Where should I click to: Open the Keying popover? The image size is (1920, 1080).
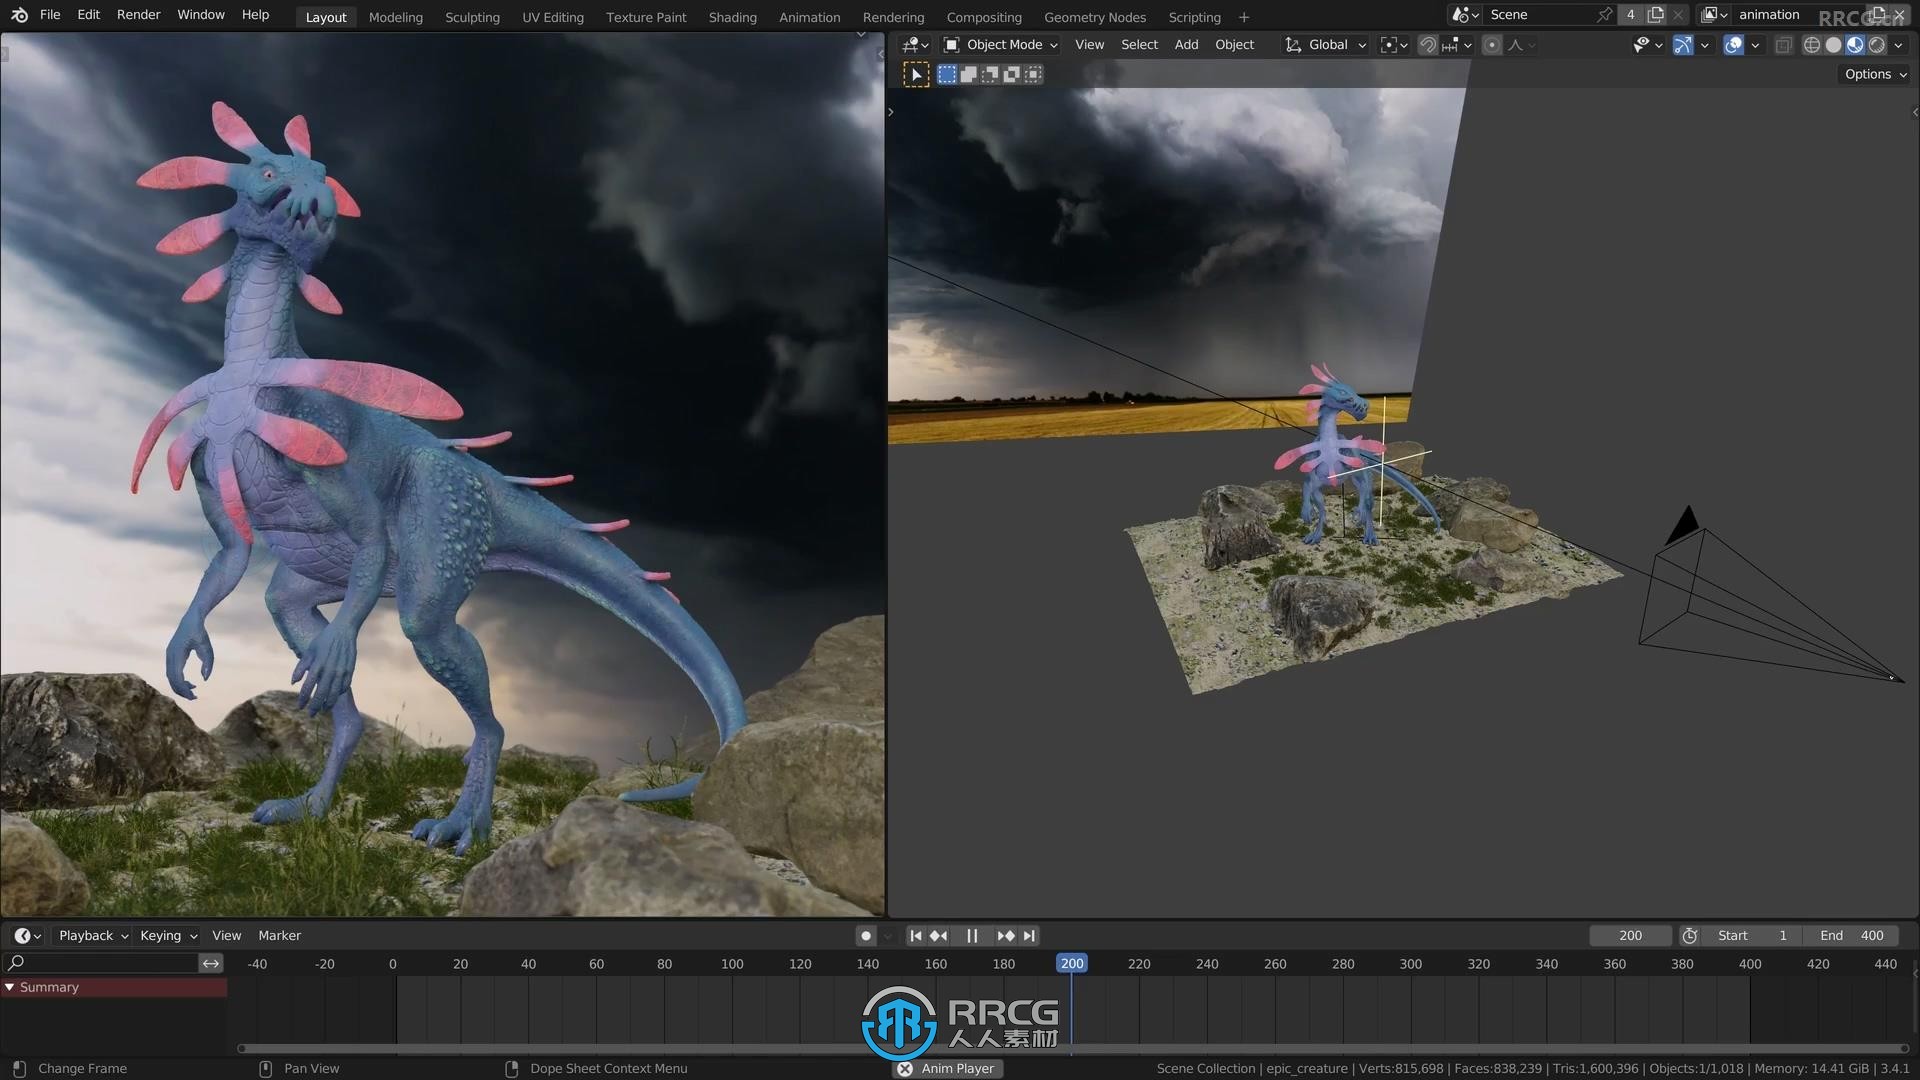pos(168,936)
